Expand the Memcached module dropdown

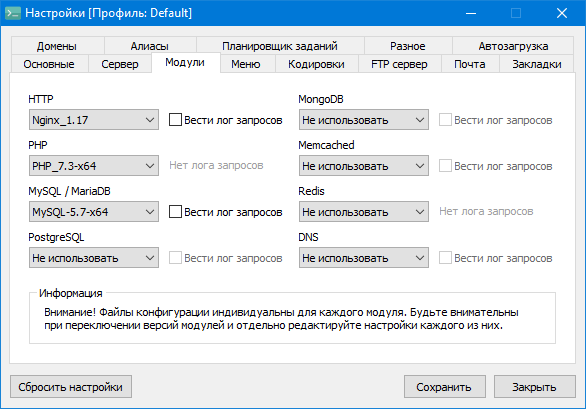click(364, 166)
